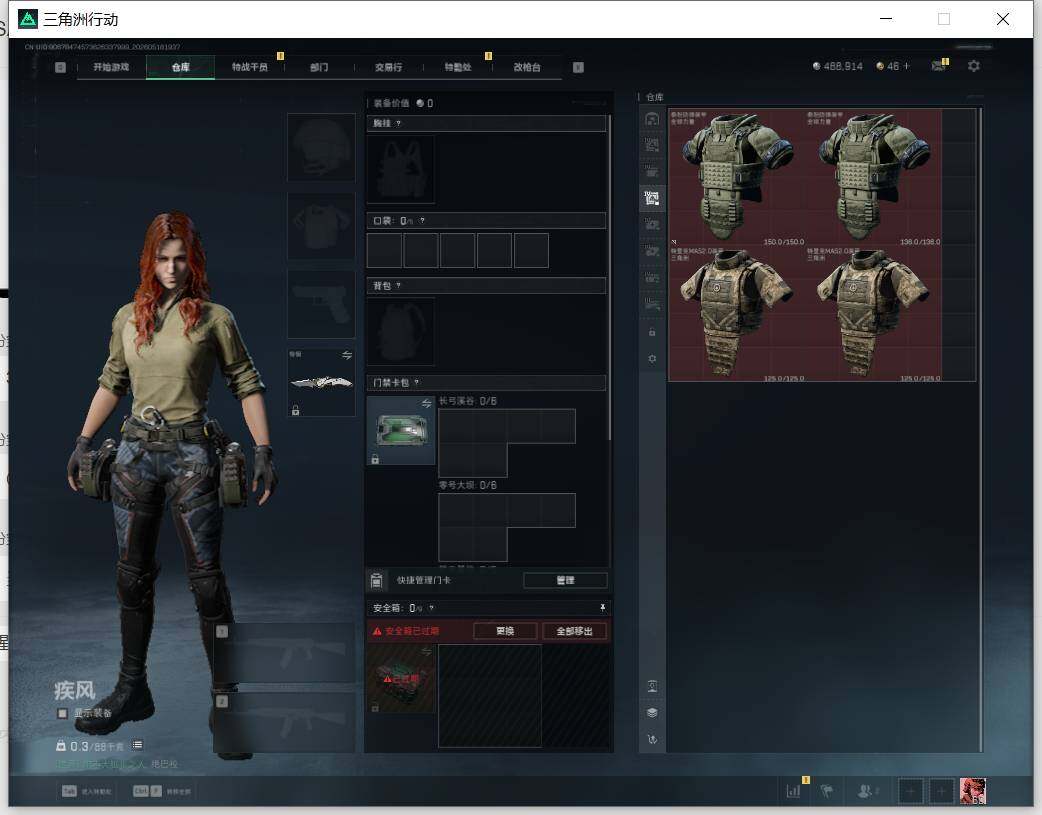
Task: Show help for 口袋 section
Action: (422, 221)
